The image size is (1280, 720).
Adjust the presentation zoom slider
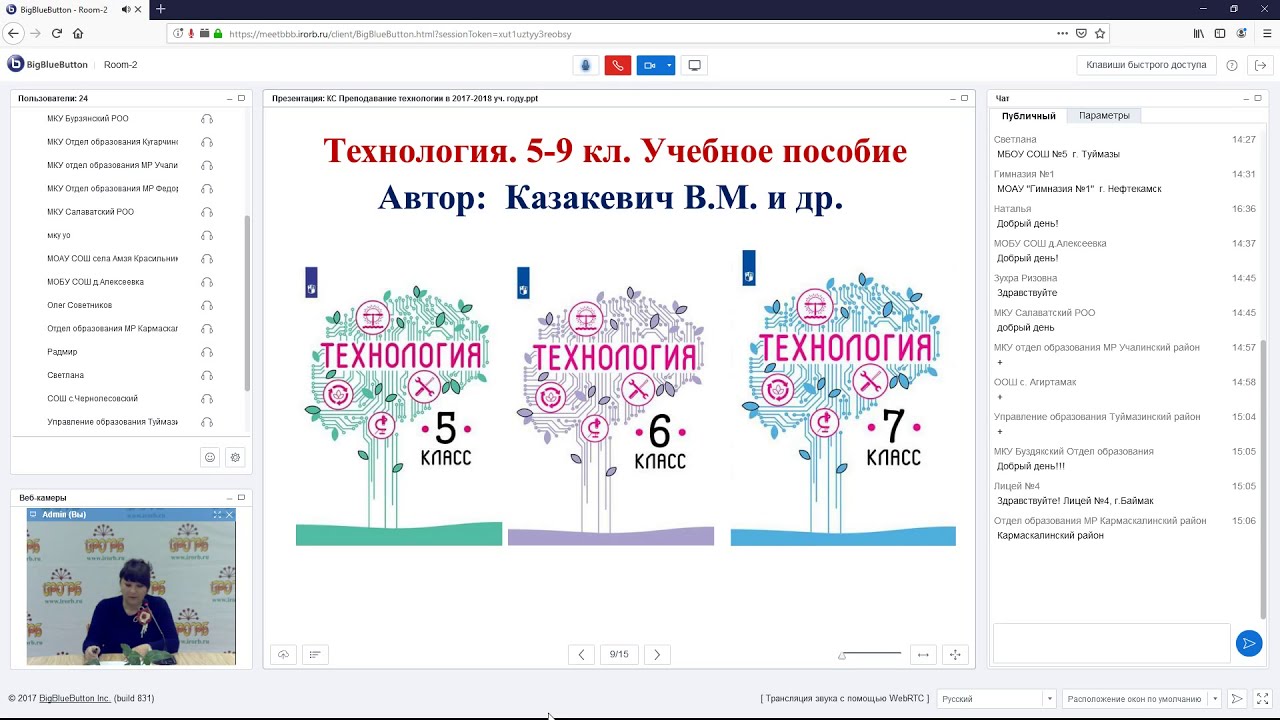tap(871, 654)
